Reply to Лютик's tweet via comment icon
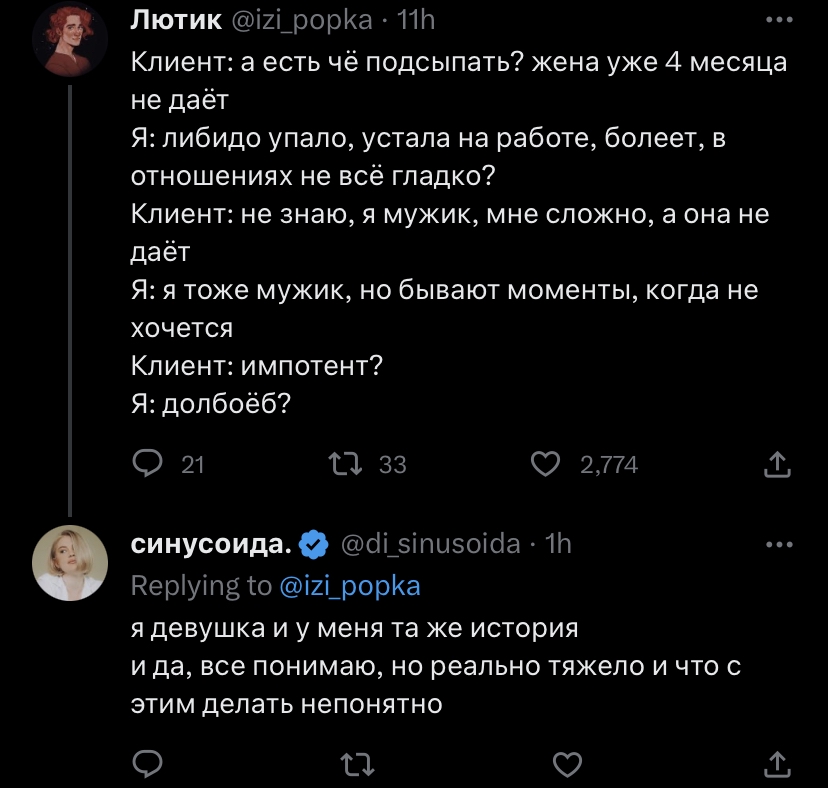Viewport: 828px width, 788px height. point(148,463)
